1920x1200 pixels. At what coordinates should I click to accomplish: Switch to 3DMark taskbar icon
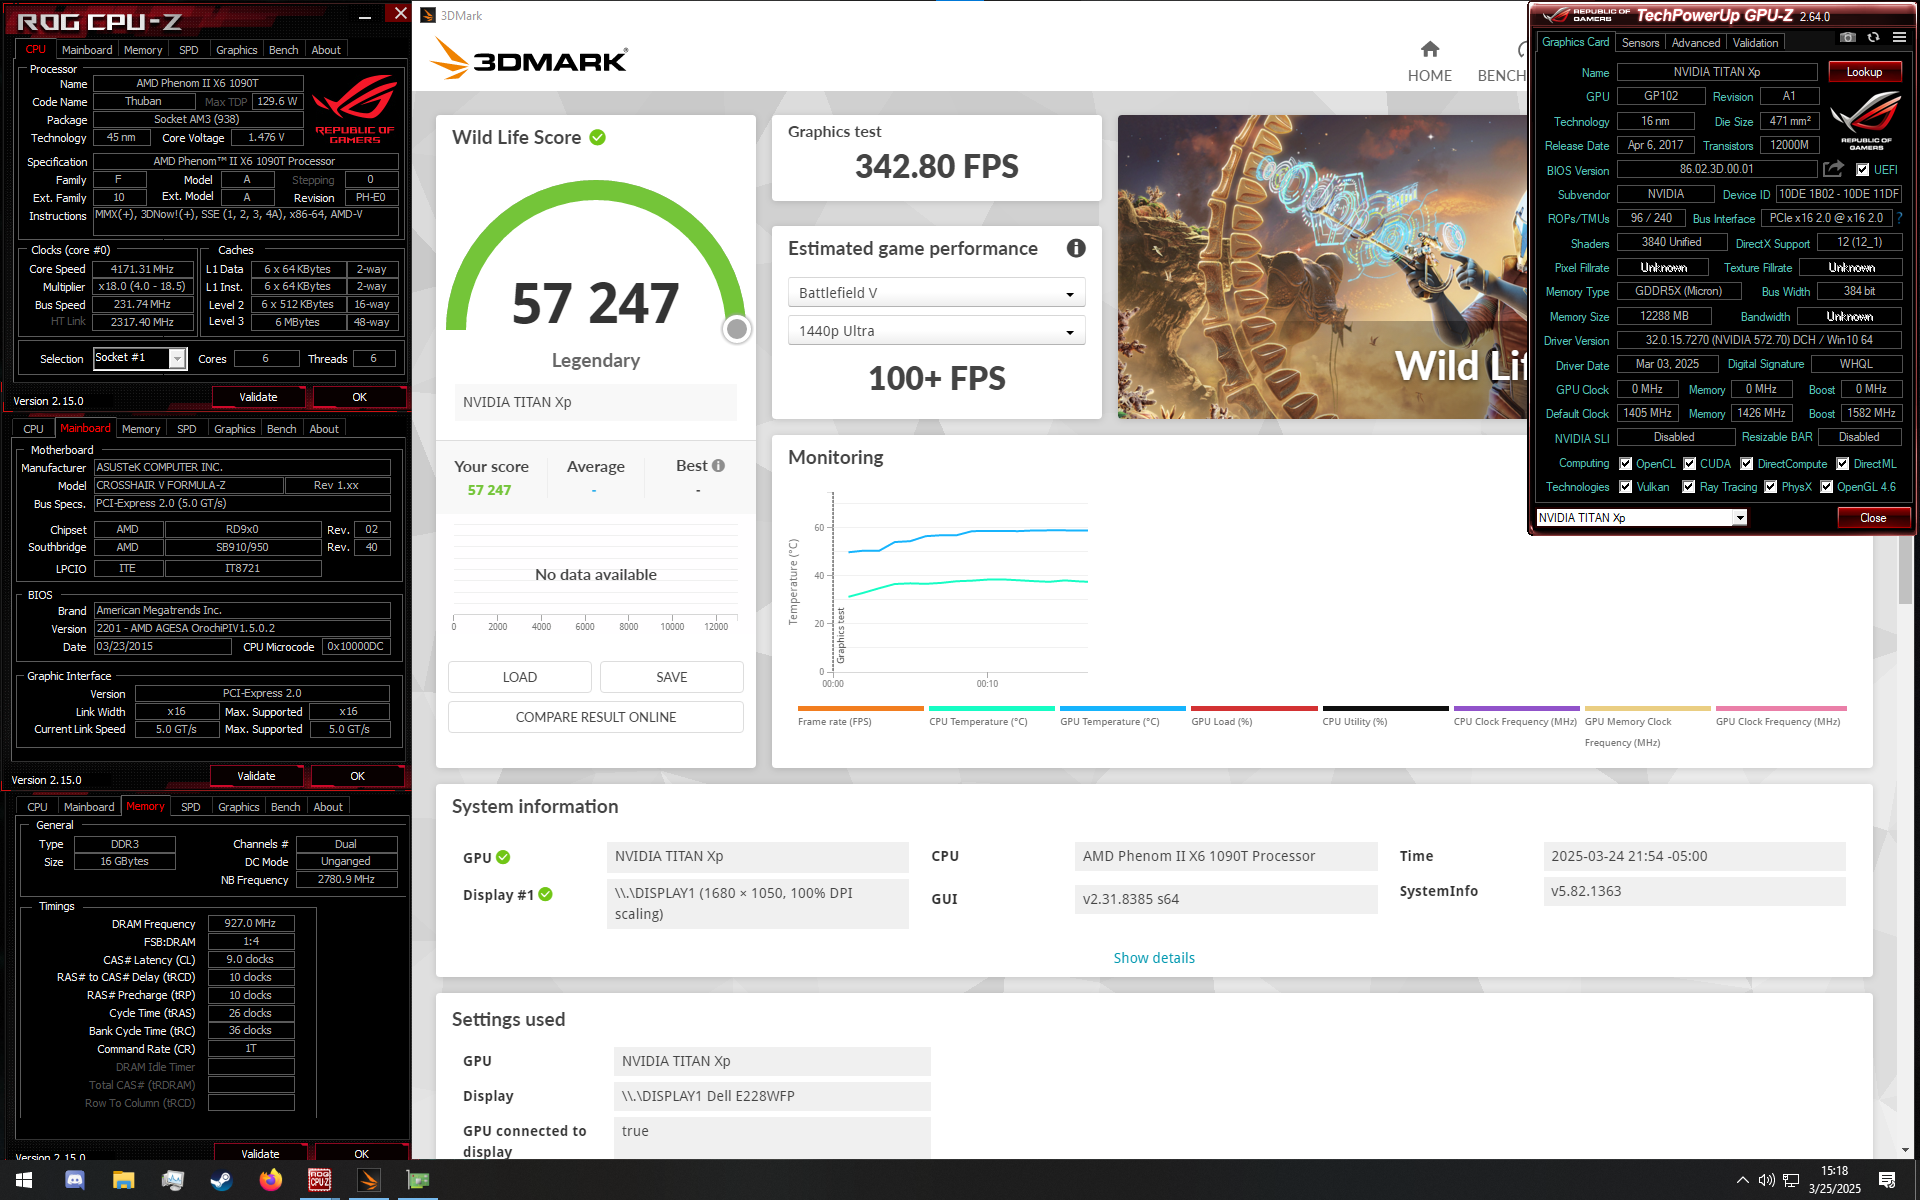(368, 1180)
